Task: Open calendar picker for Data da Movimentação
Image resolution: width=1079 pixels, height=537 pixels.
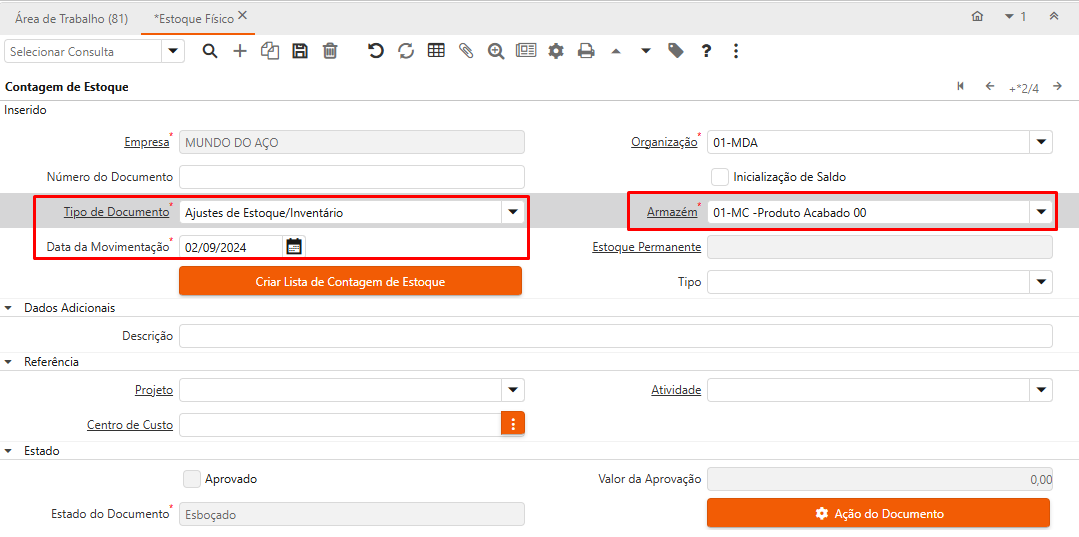Action: pyautogui.click(x=294, y=246)
